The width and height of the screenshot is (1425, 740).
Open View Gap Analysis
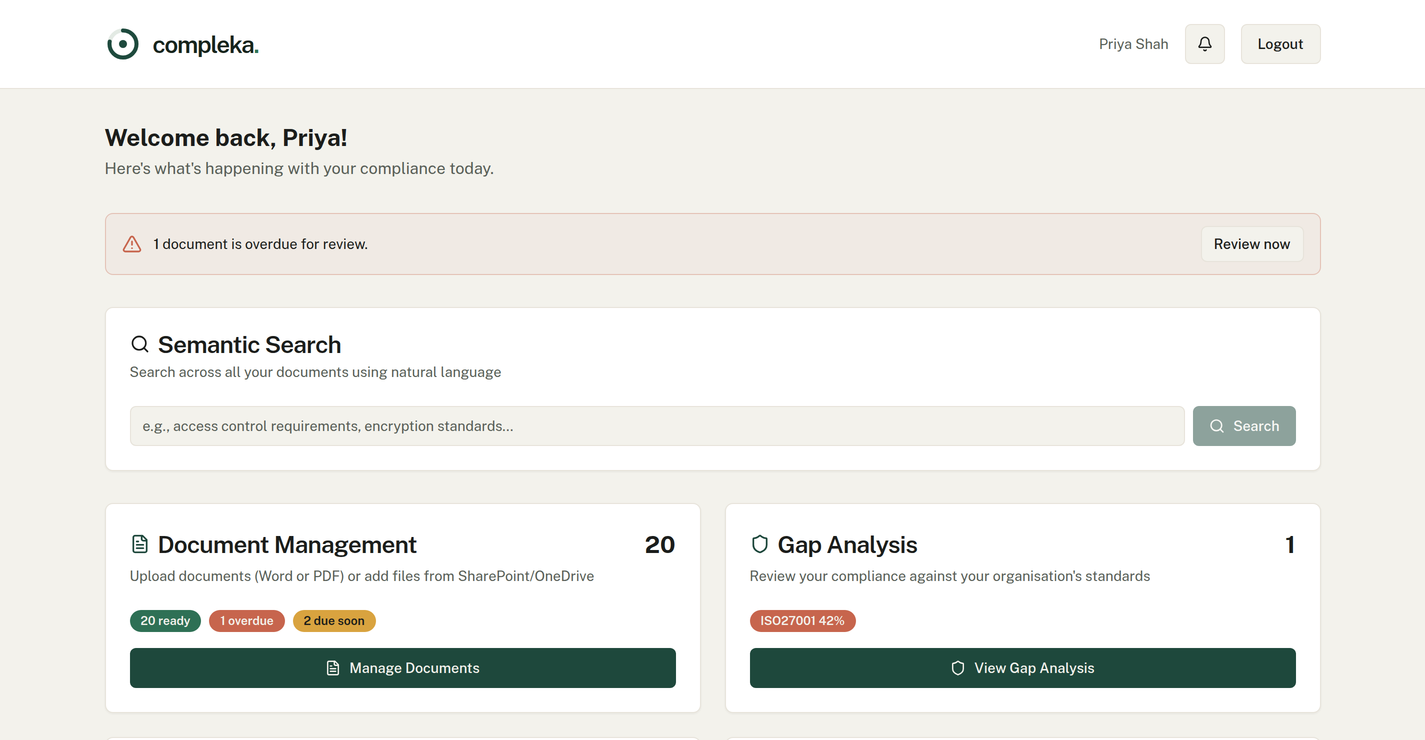(x=1023, y=668)
